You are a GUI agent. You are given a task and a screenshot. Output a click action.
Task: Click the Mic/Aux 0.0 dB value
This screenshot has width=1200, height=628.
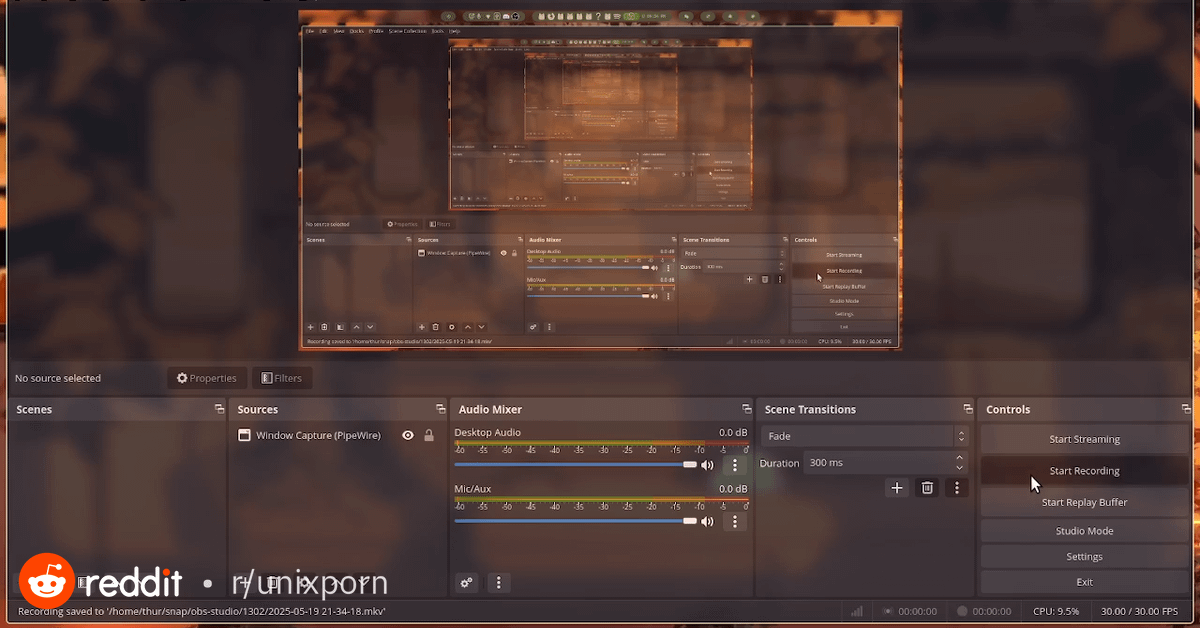click(733, 489)
